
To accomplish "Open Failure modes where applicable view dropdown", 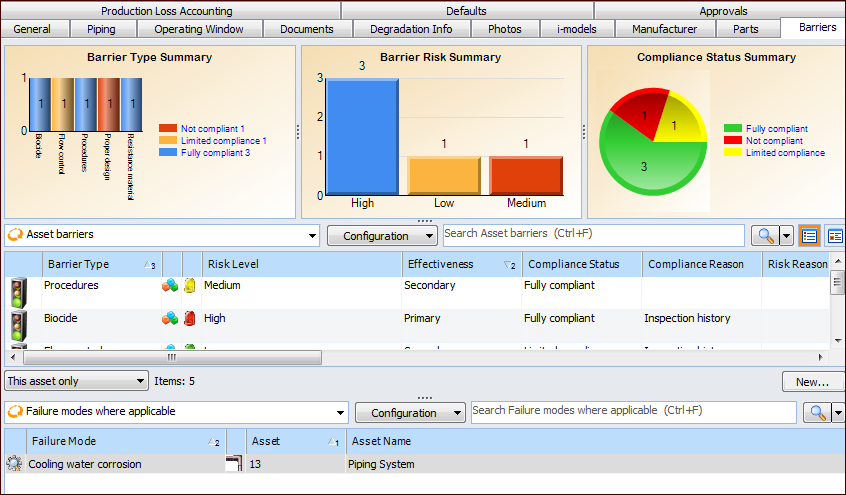I will pyautogui.click(x=340, y=413).
